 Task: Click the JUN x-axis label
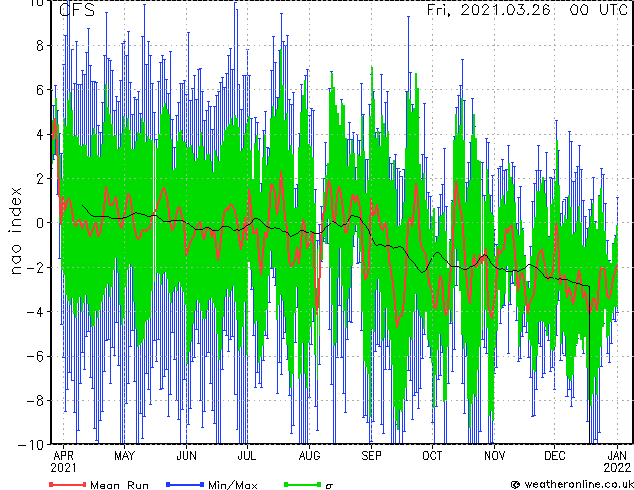click(x=186, y=456)
